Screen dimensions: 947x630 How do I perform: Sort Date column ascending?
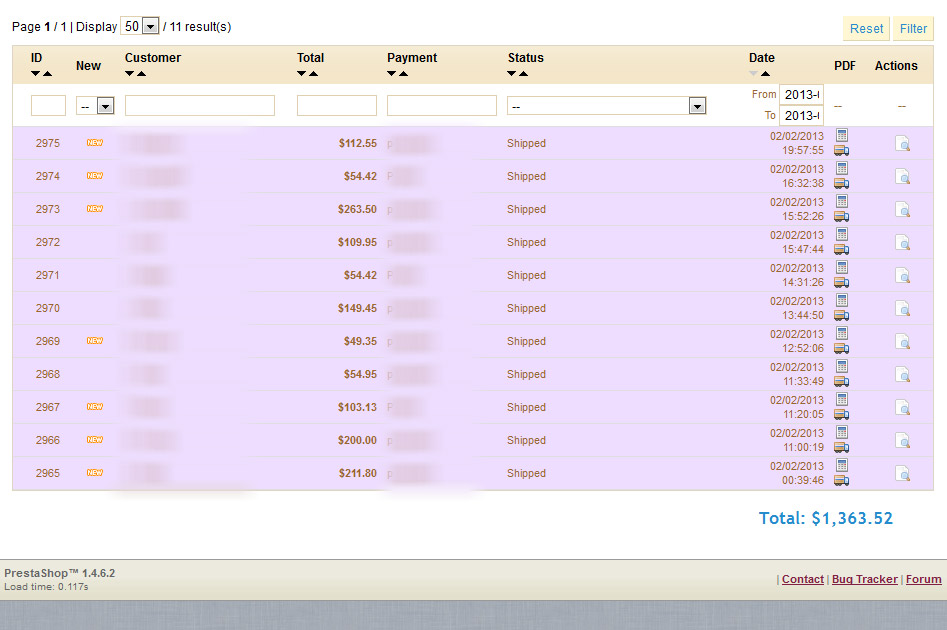point(765,74)
